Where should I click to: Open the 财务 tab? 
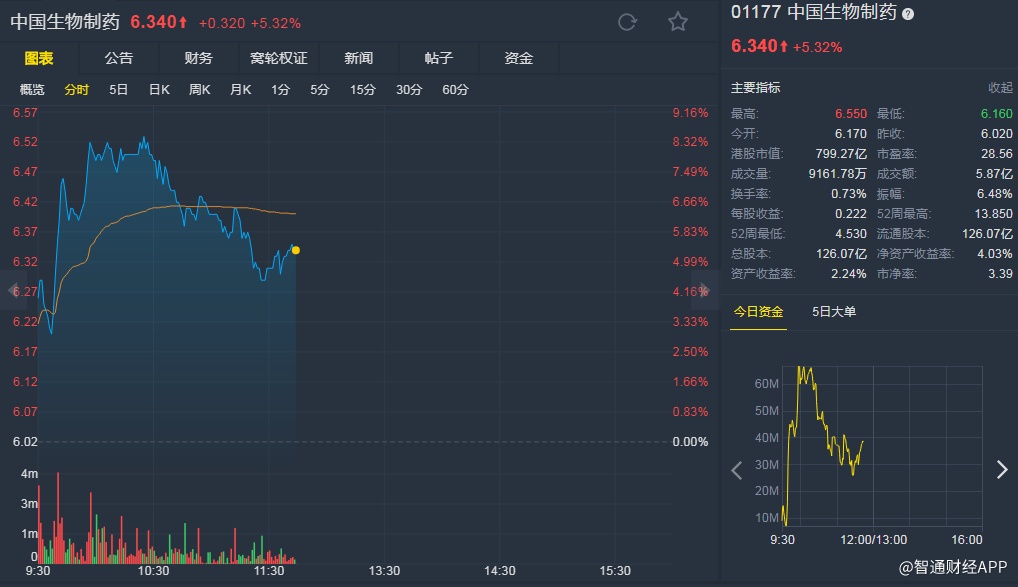(x=199, y=58)
